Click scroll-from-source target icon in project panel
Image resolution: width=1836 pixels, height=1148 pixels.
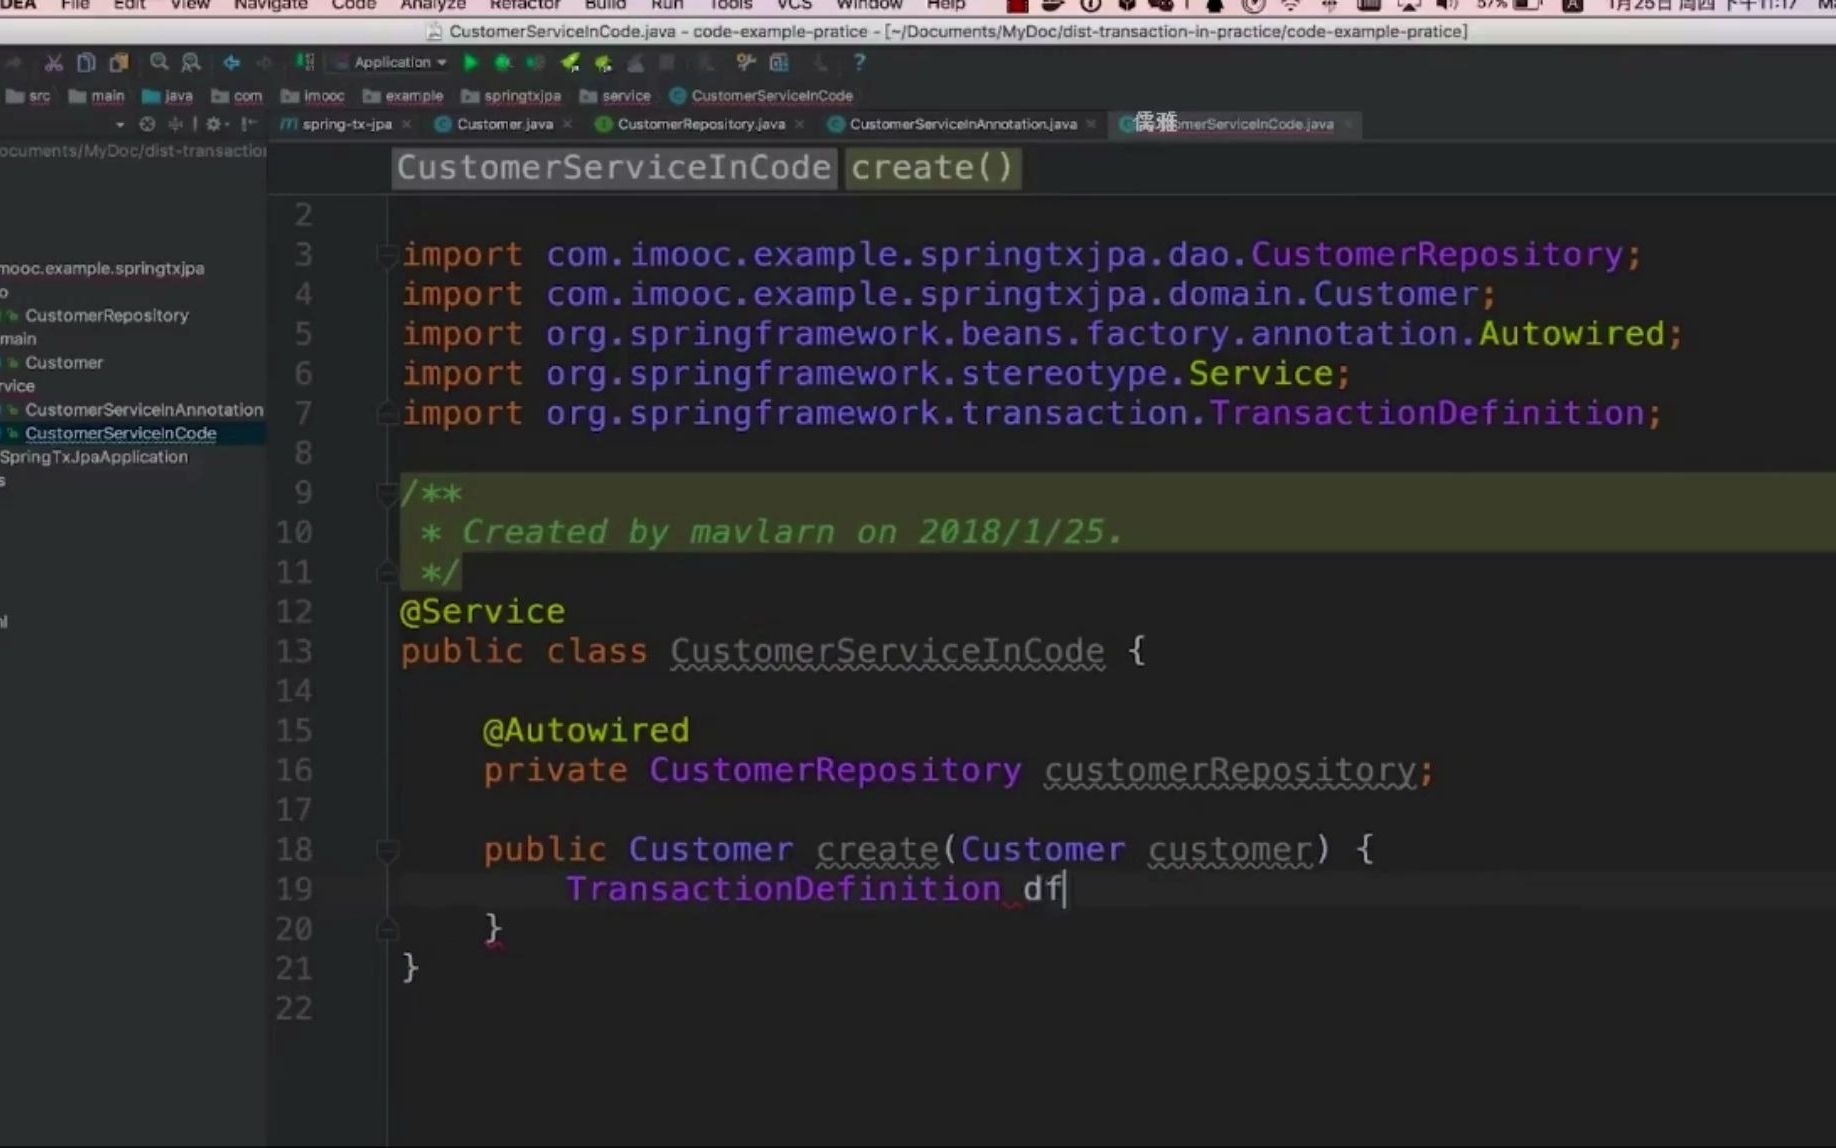pos(147,124)
